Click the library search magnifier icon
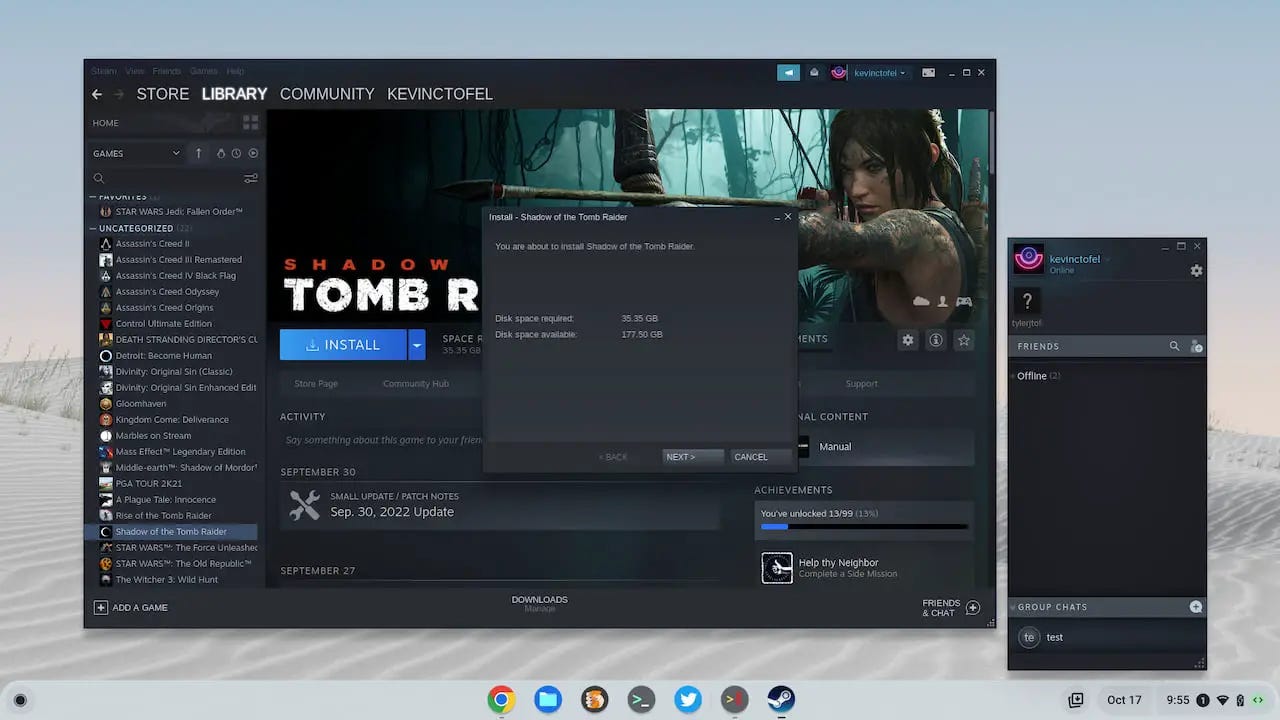 click(99, 178)
